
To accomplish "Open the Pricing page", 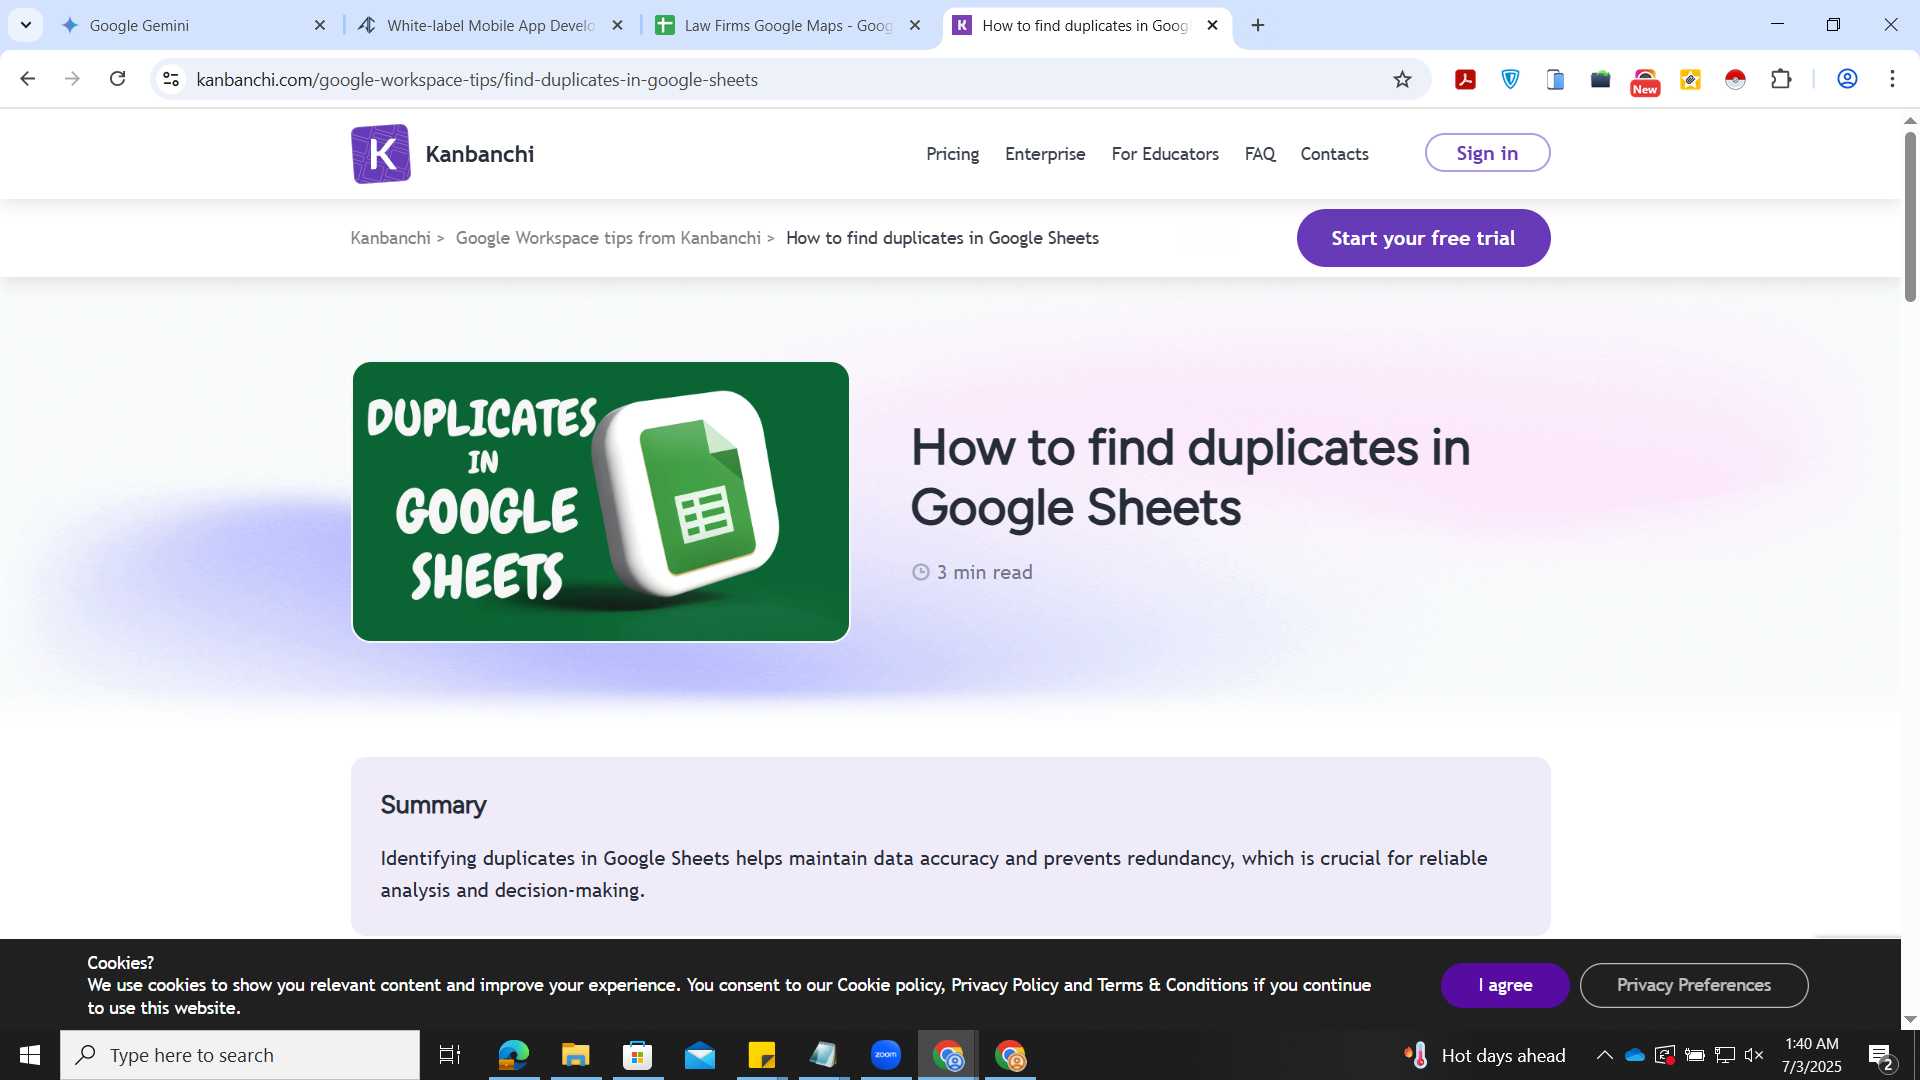I will (952, 154).
